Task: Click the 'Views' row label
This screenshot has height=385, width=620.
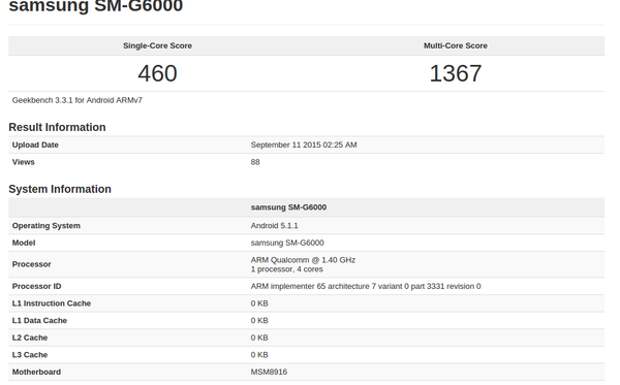Action: point(23,162)
